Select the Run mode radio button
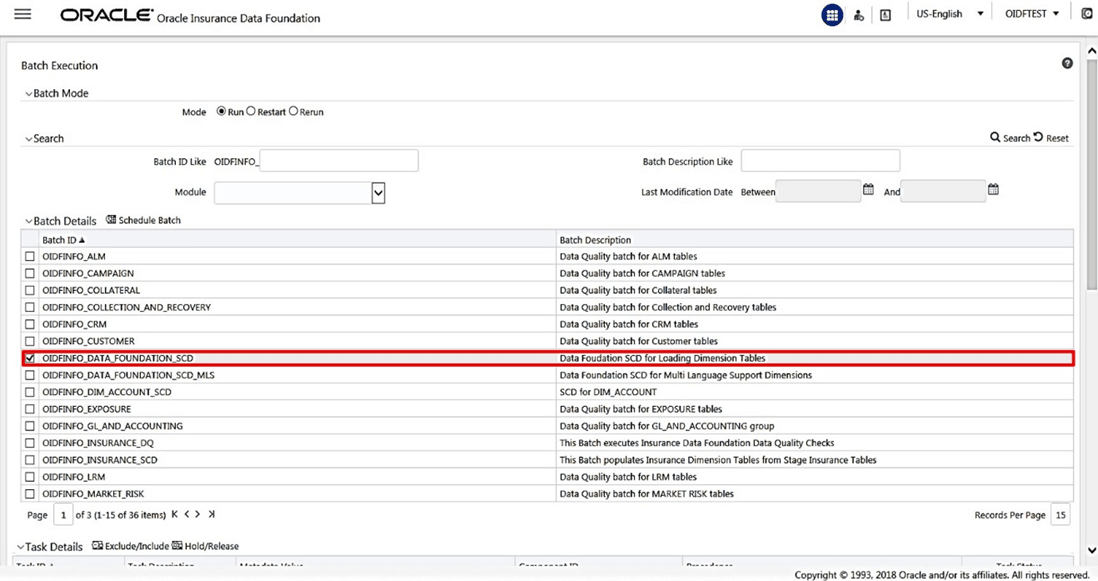The height and width of the screenshot is (581, 1098). click(x=221, y=111)
